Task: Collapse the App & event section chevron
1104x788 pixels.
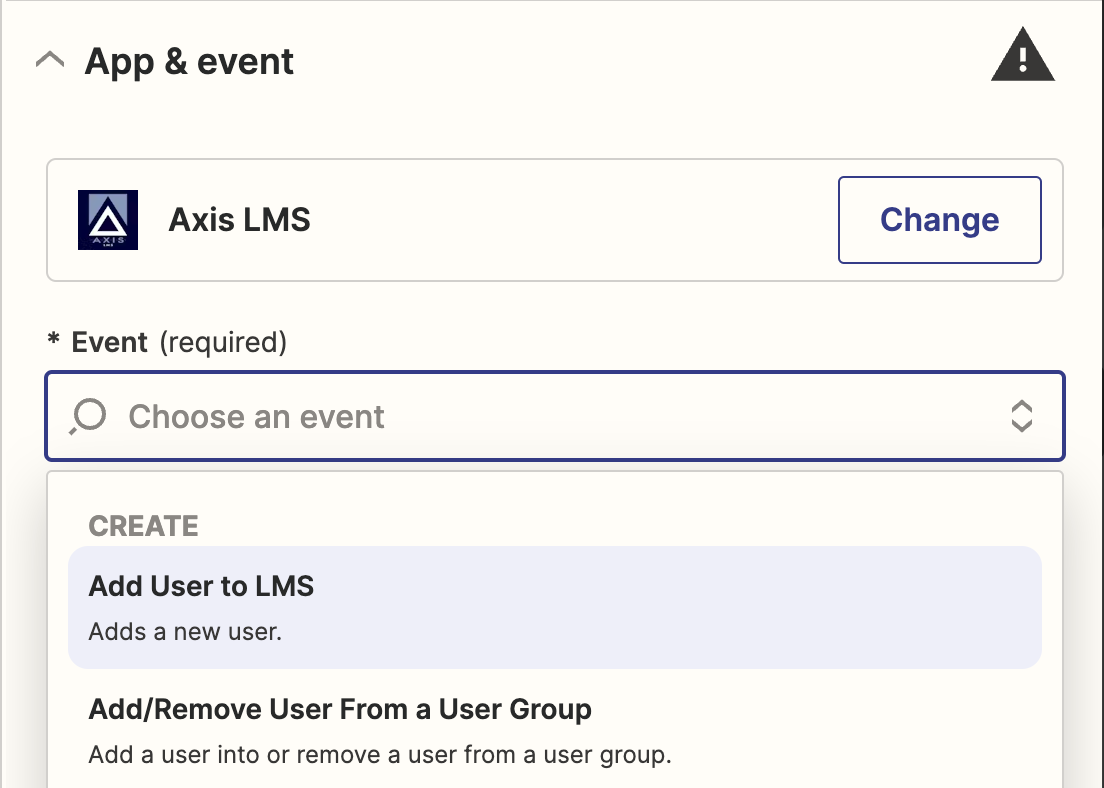Action: [50, 61]
